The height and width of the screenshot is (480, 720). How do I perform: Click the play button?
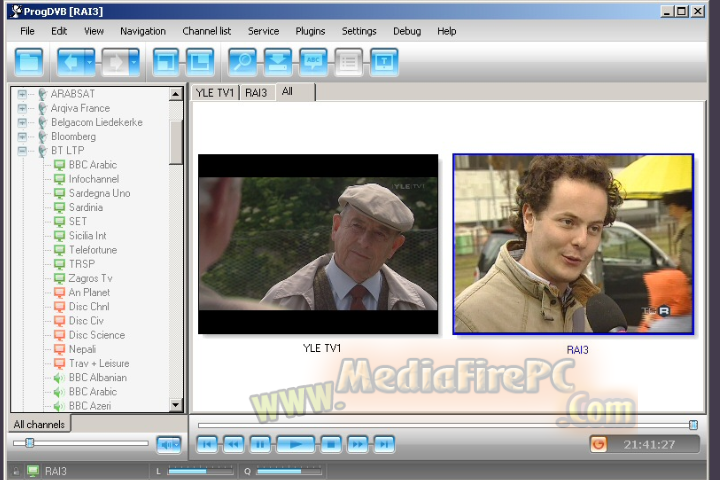[x=296, y=444]
